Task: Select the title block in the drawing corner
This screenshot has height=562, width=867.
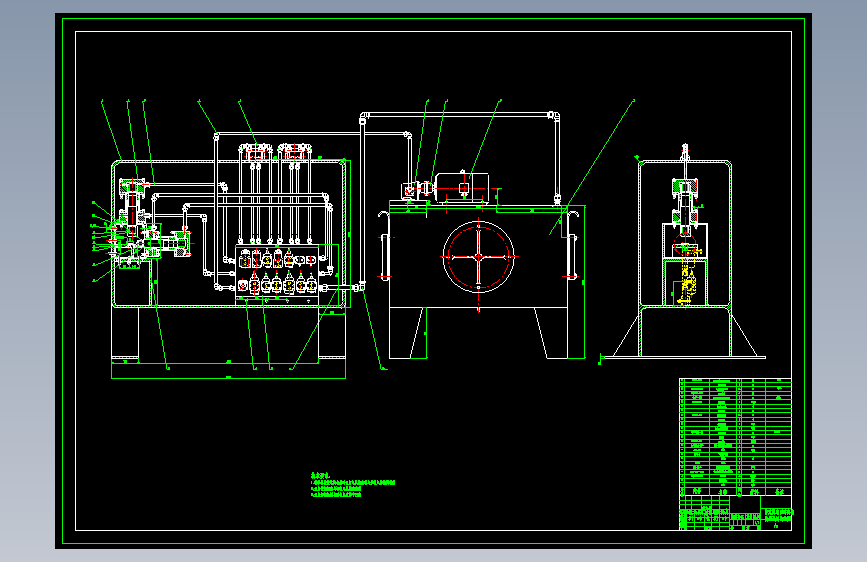Action: tap(735, 513)
